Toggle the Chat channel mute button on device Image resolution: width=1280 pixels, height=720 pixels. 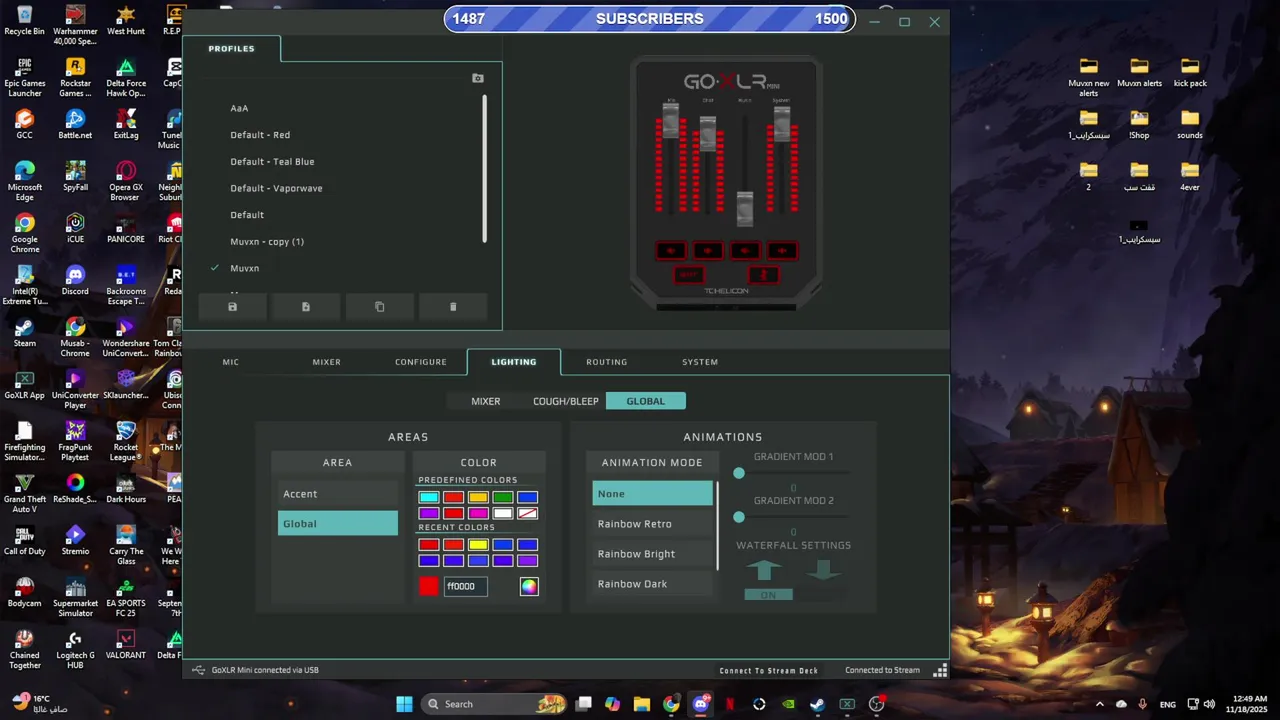pos(708,250)
